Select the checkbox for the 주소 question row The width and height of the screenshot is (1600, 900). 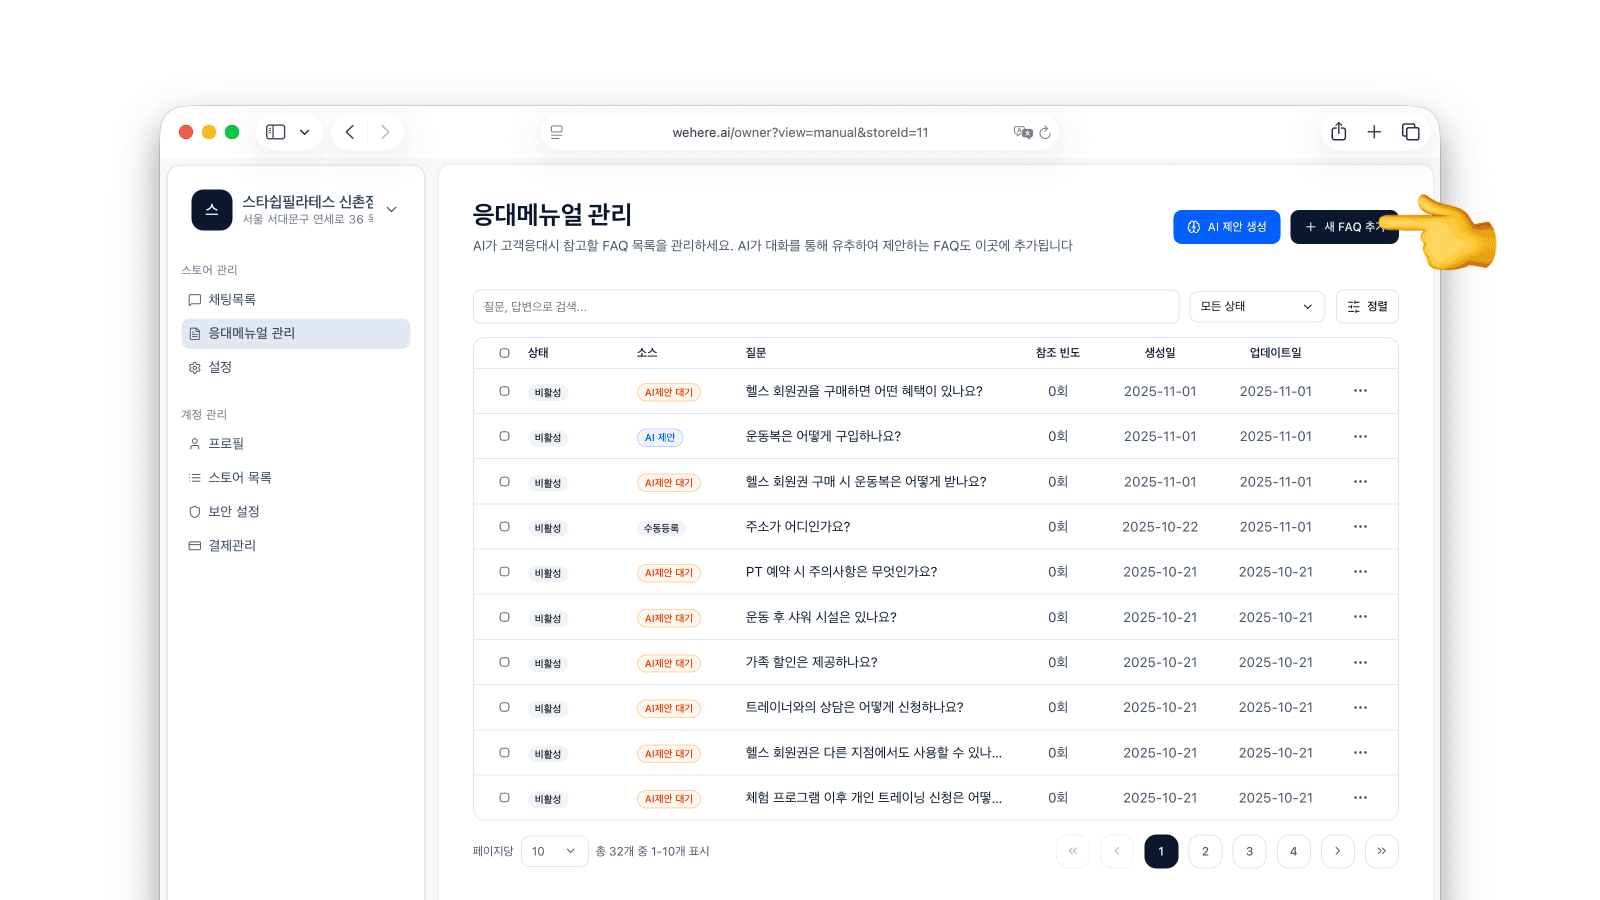[504, 527]
